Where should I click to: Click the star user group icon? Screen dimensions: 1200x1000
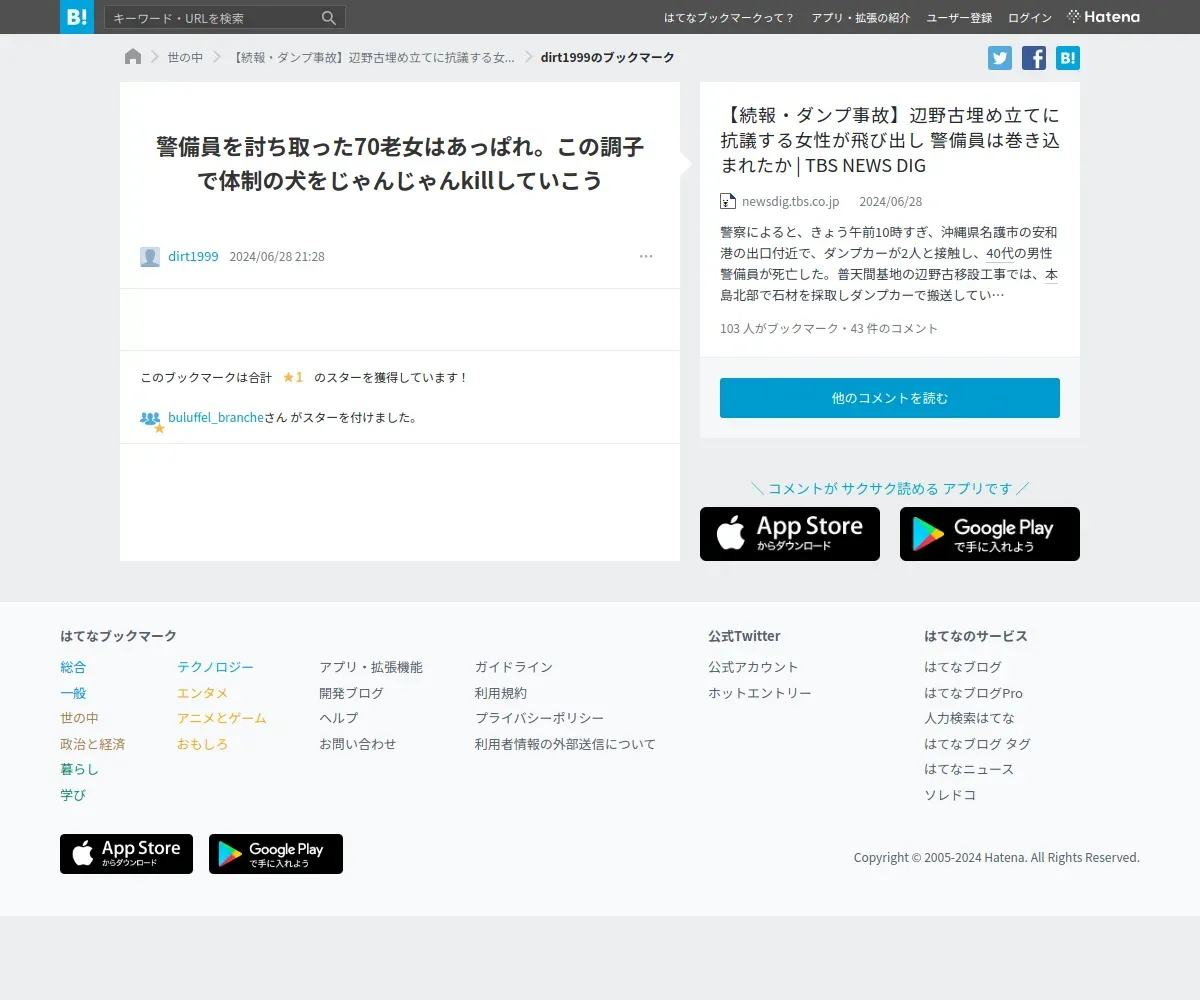coord(151,420)
